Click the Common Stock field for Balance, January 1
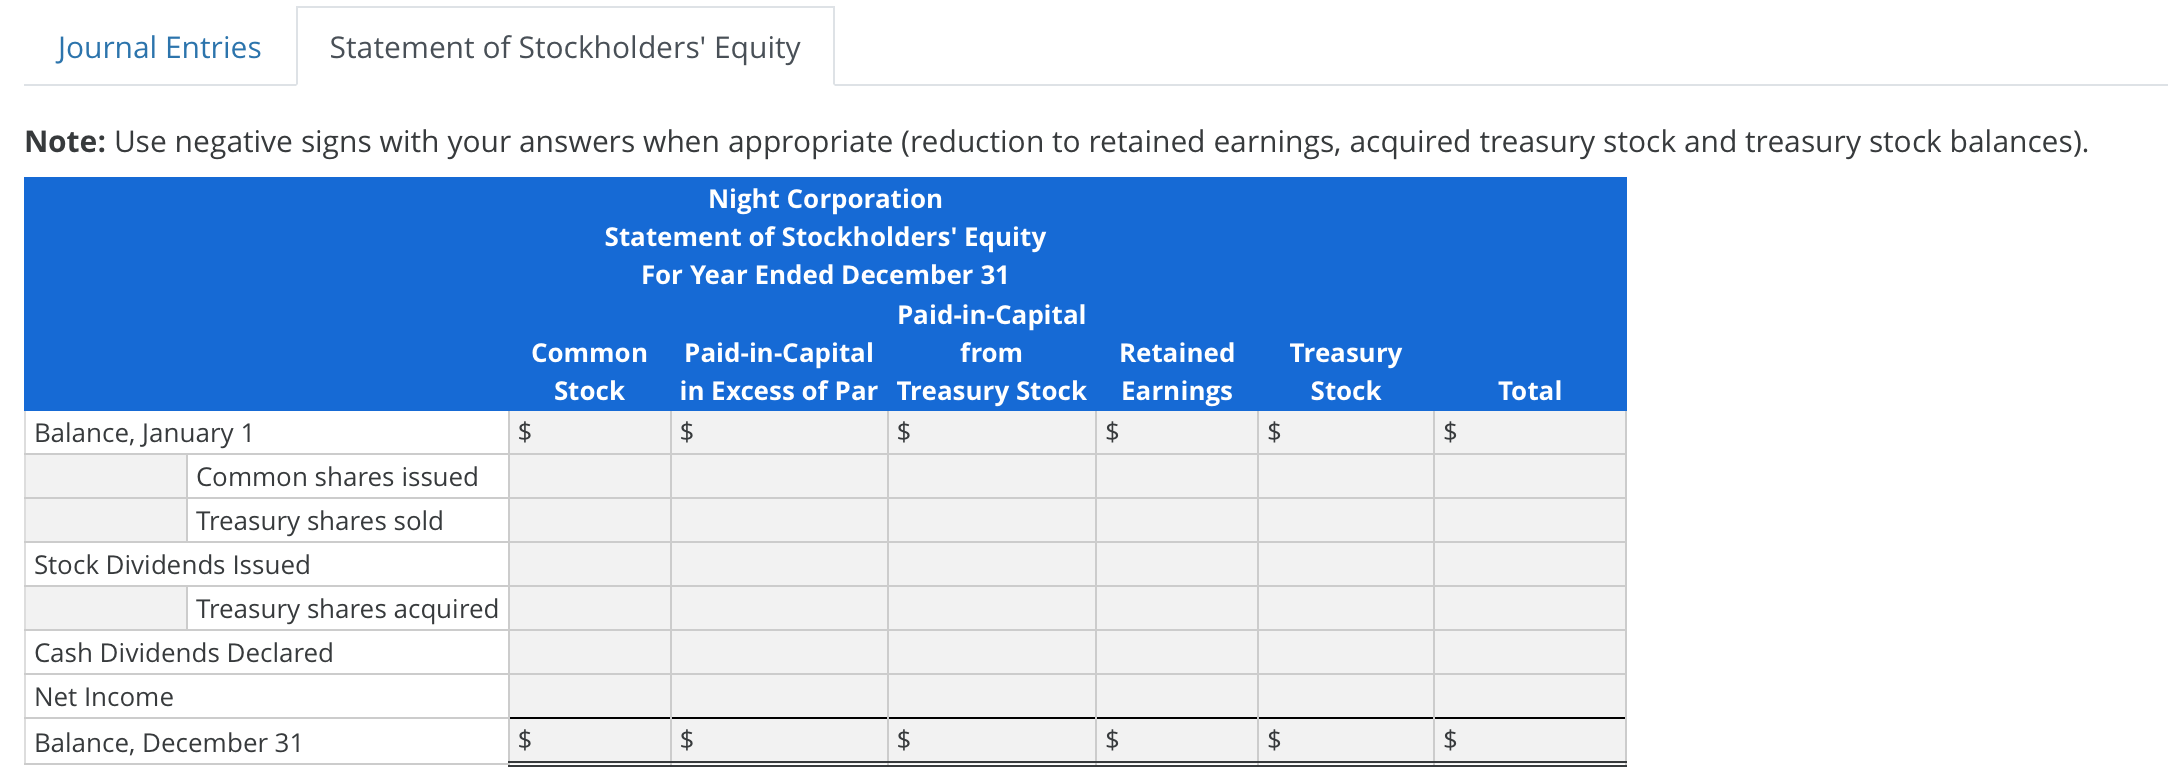This screenshot has height=782, width=2168. pyautogui.click(x=590, y=432)
